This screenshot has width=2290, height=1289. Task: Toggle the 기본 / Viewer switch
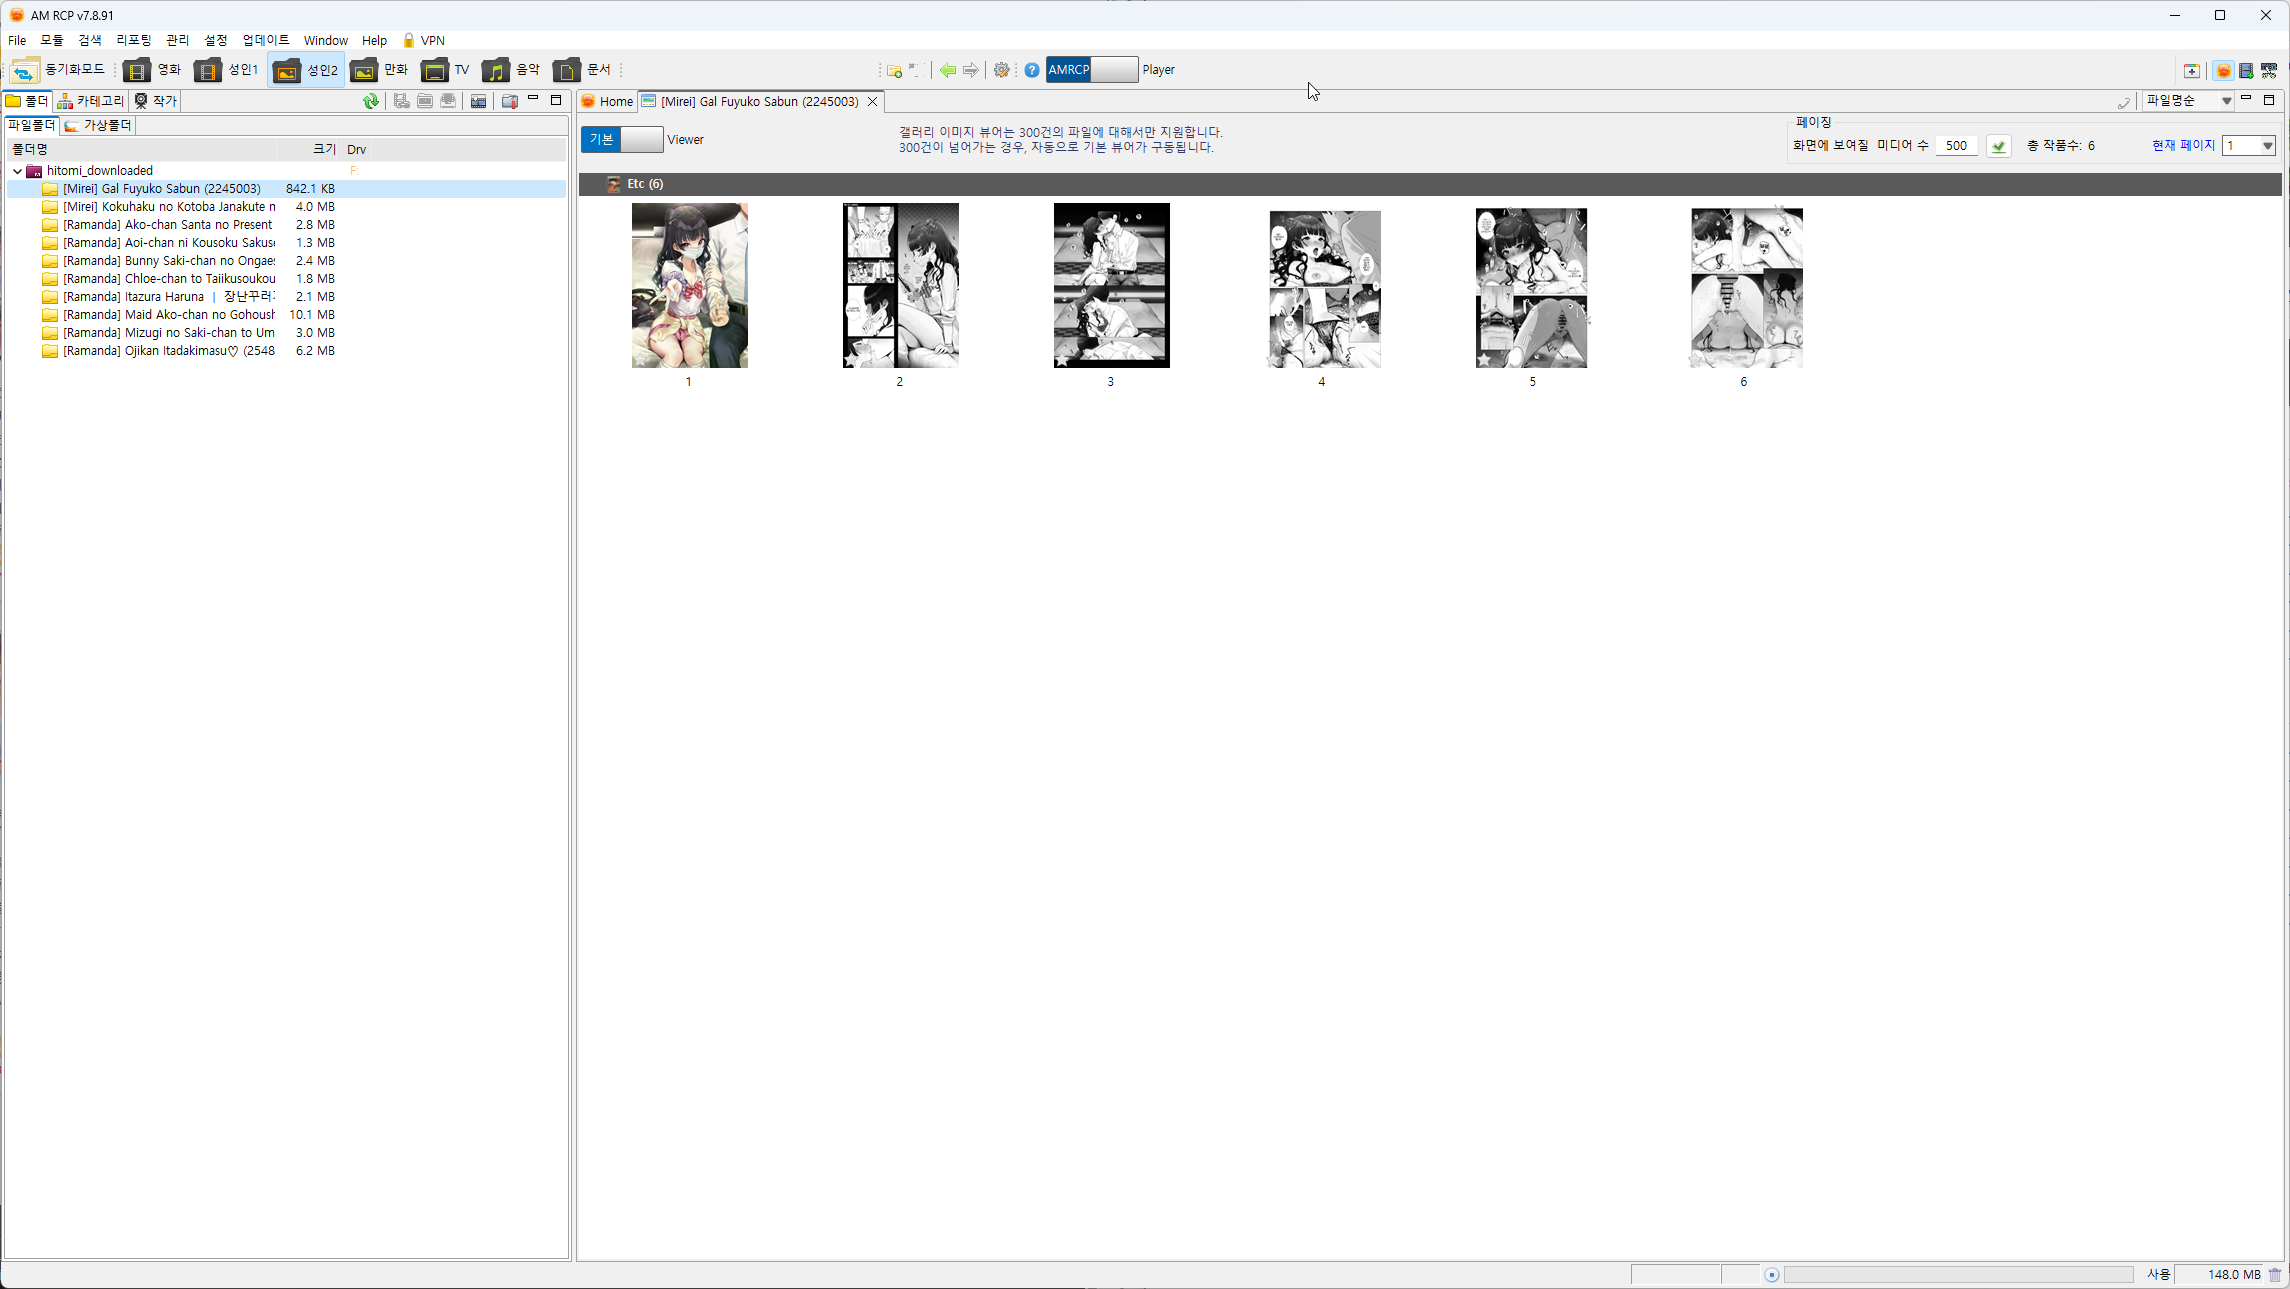[x=621, y=140]
